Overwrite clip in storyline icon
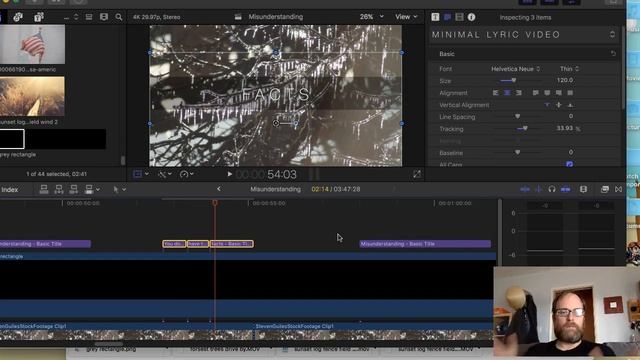Viewport: 640px width, 360px height. (89, 189)
